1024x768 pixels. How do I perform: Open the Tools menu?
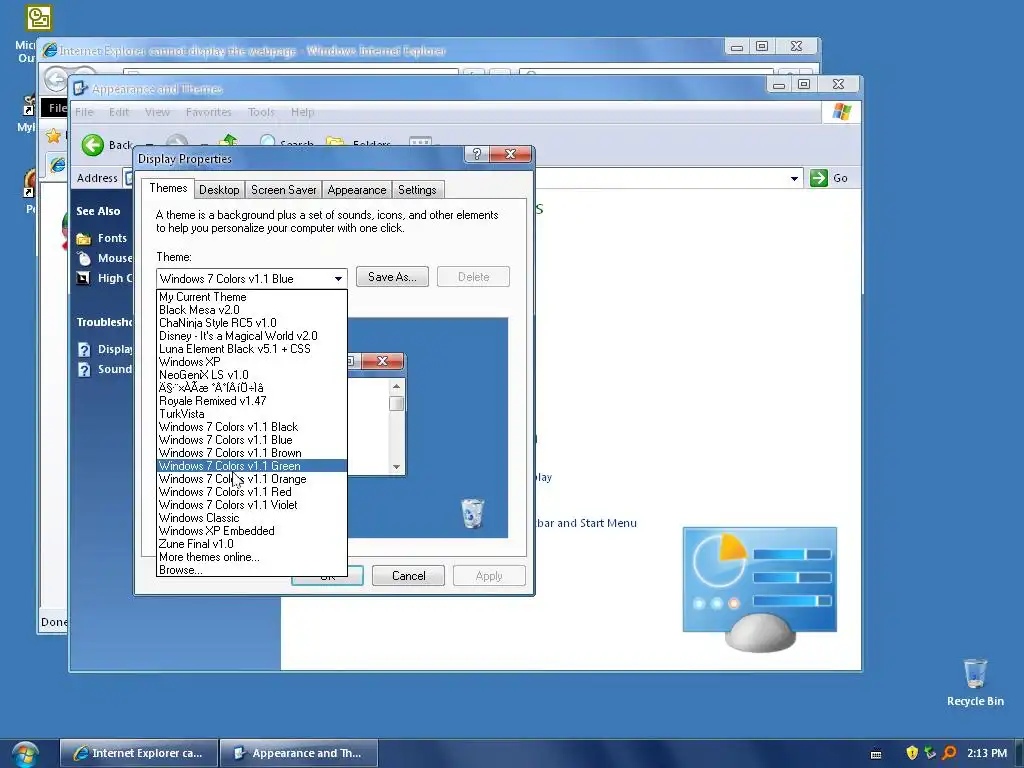click(x=261, y=112)
